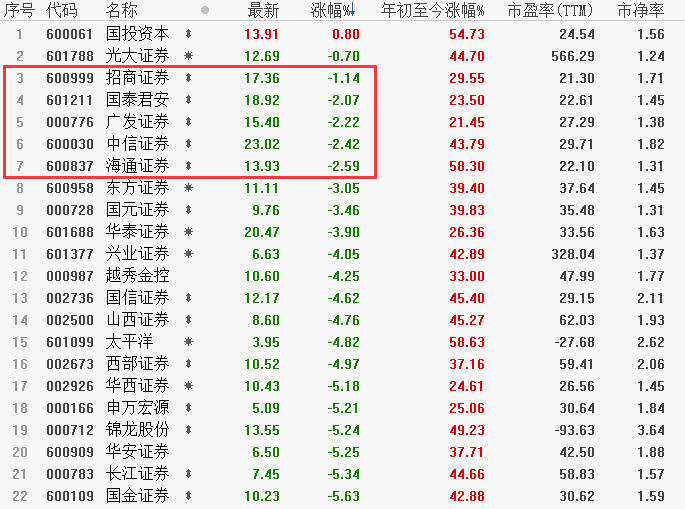Viewport: 685px width, 509px height.
Task: Click the marker icon beside 山西证券
Action: 188,320
